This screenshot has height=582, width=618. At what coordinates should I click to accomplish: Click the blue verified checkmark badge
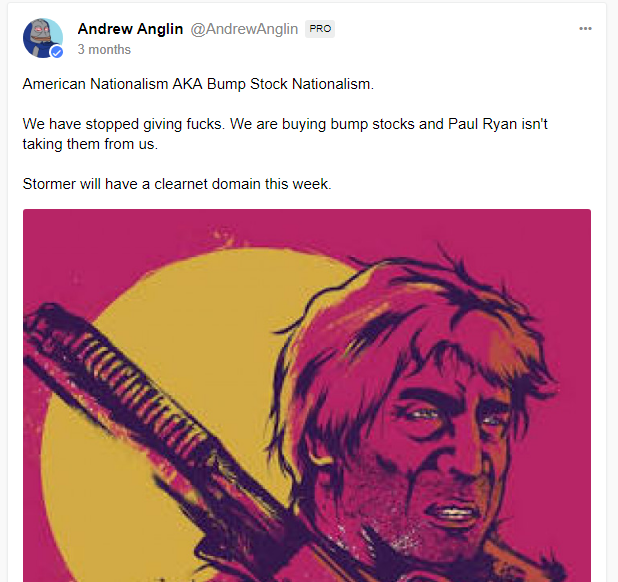click(x=57, y=52)
